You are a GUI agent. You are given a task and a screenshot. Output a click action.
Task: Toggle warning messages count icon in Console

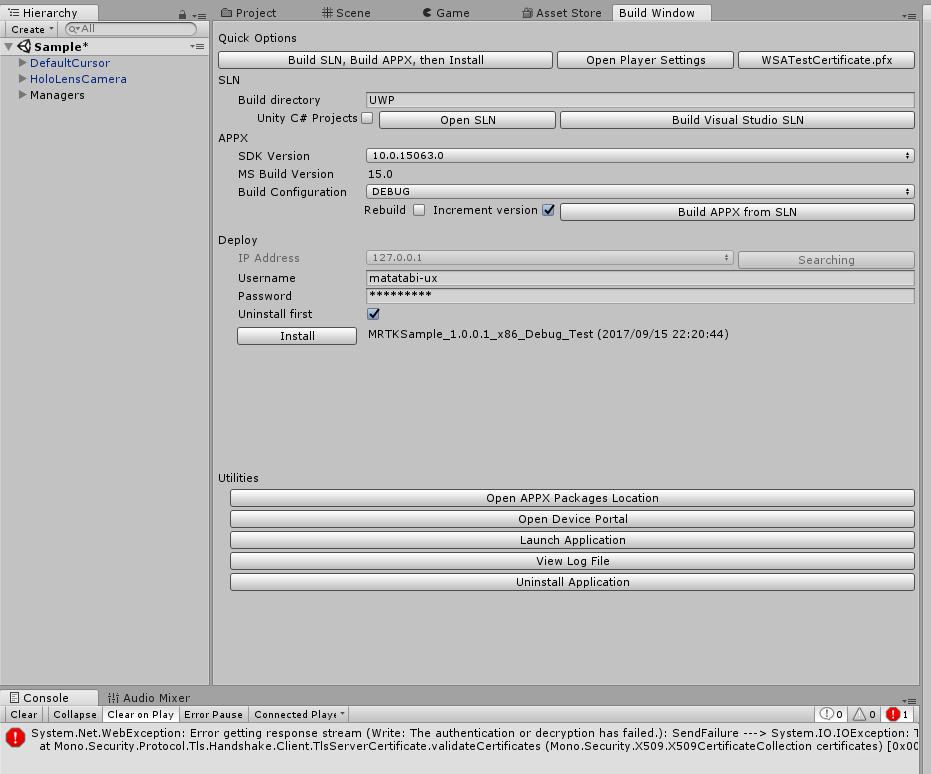[x=864, y=714]
